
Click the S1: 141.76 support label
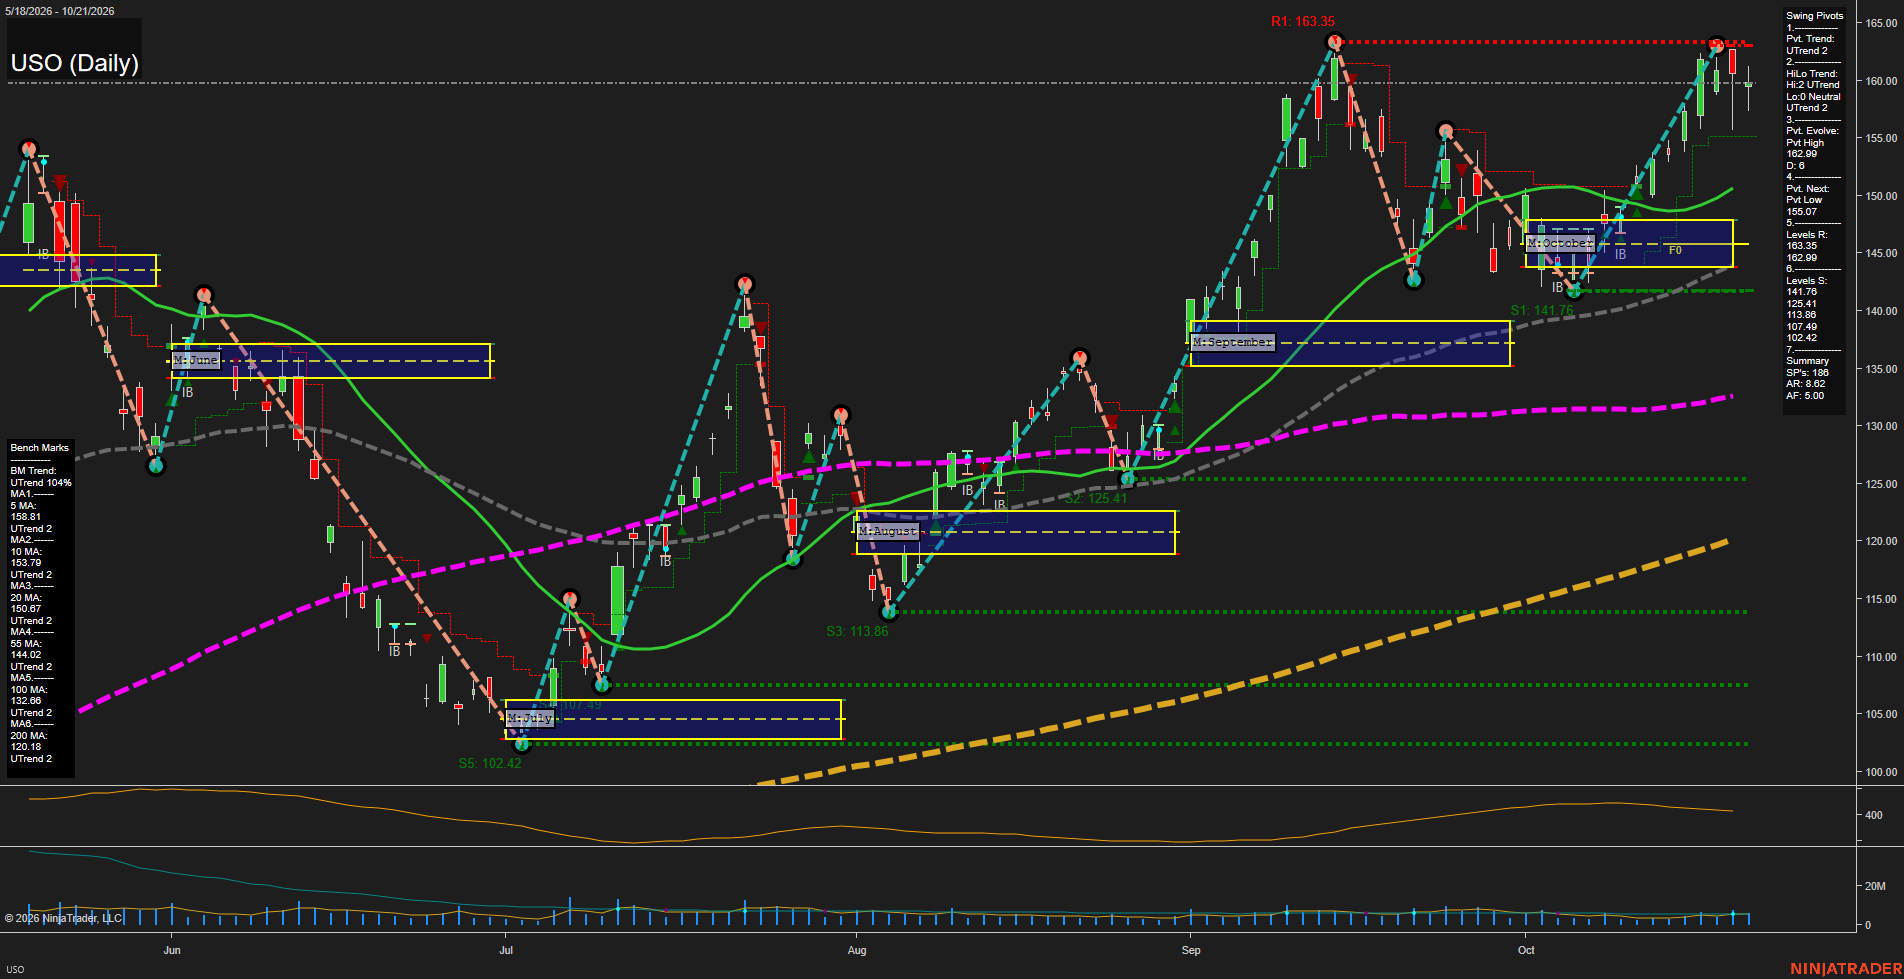pos(1542,311)
